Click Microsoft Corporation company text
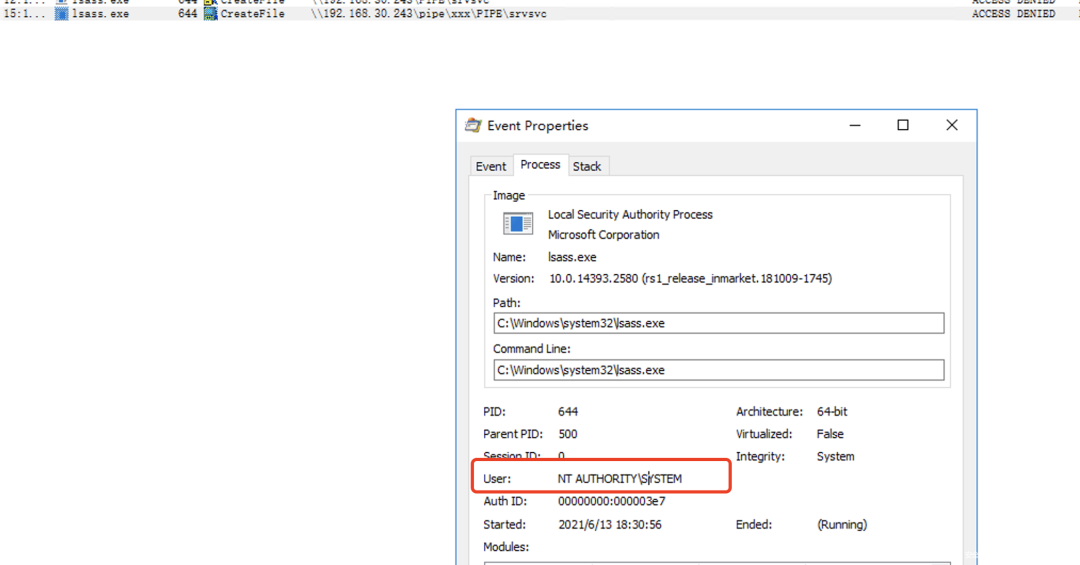The width and height of the screenshot is (1080, 565). (603, 234)
